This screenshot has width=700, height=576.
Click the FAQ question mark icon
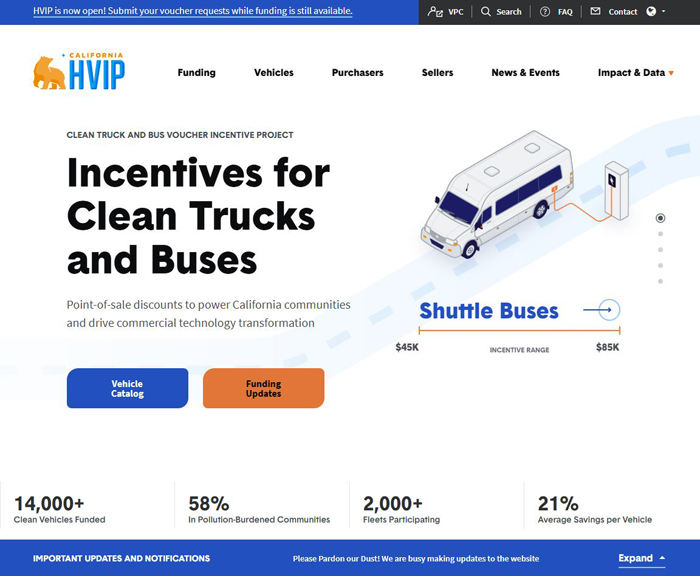pyautogui.click(x=545, y=12)
